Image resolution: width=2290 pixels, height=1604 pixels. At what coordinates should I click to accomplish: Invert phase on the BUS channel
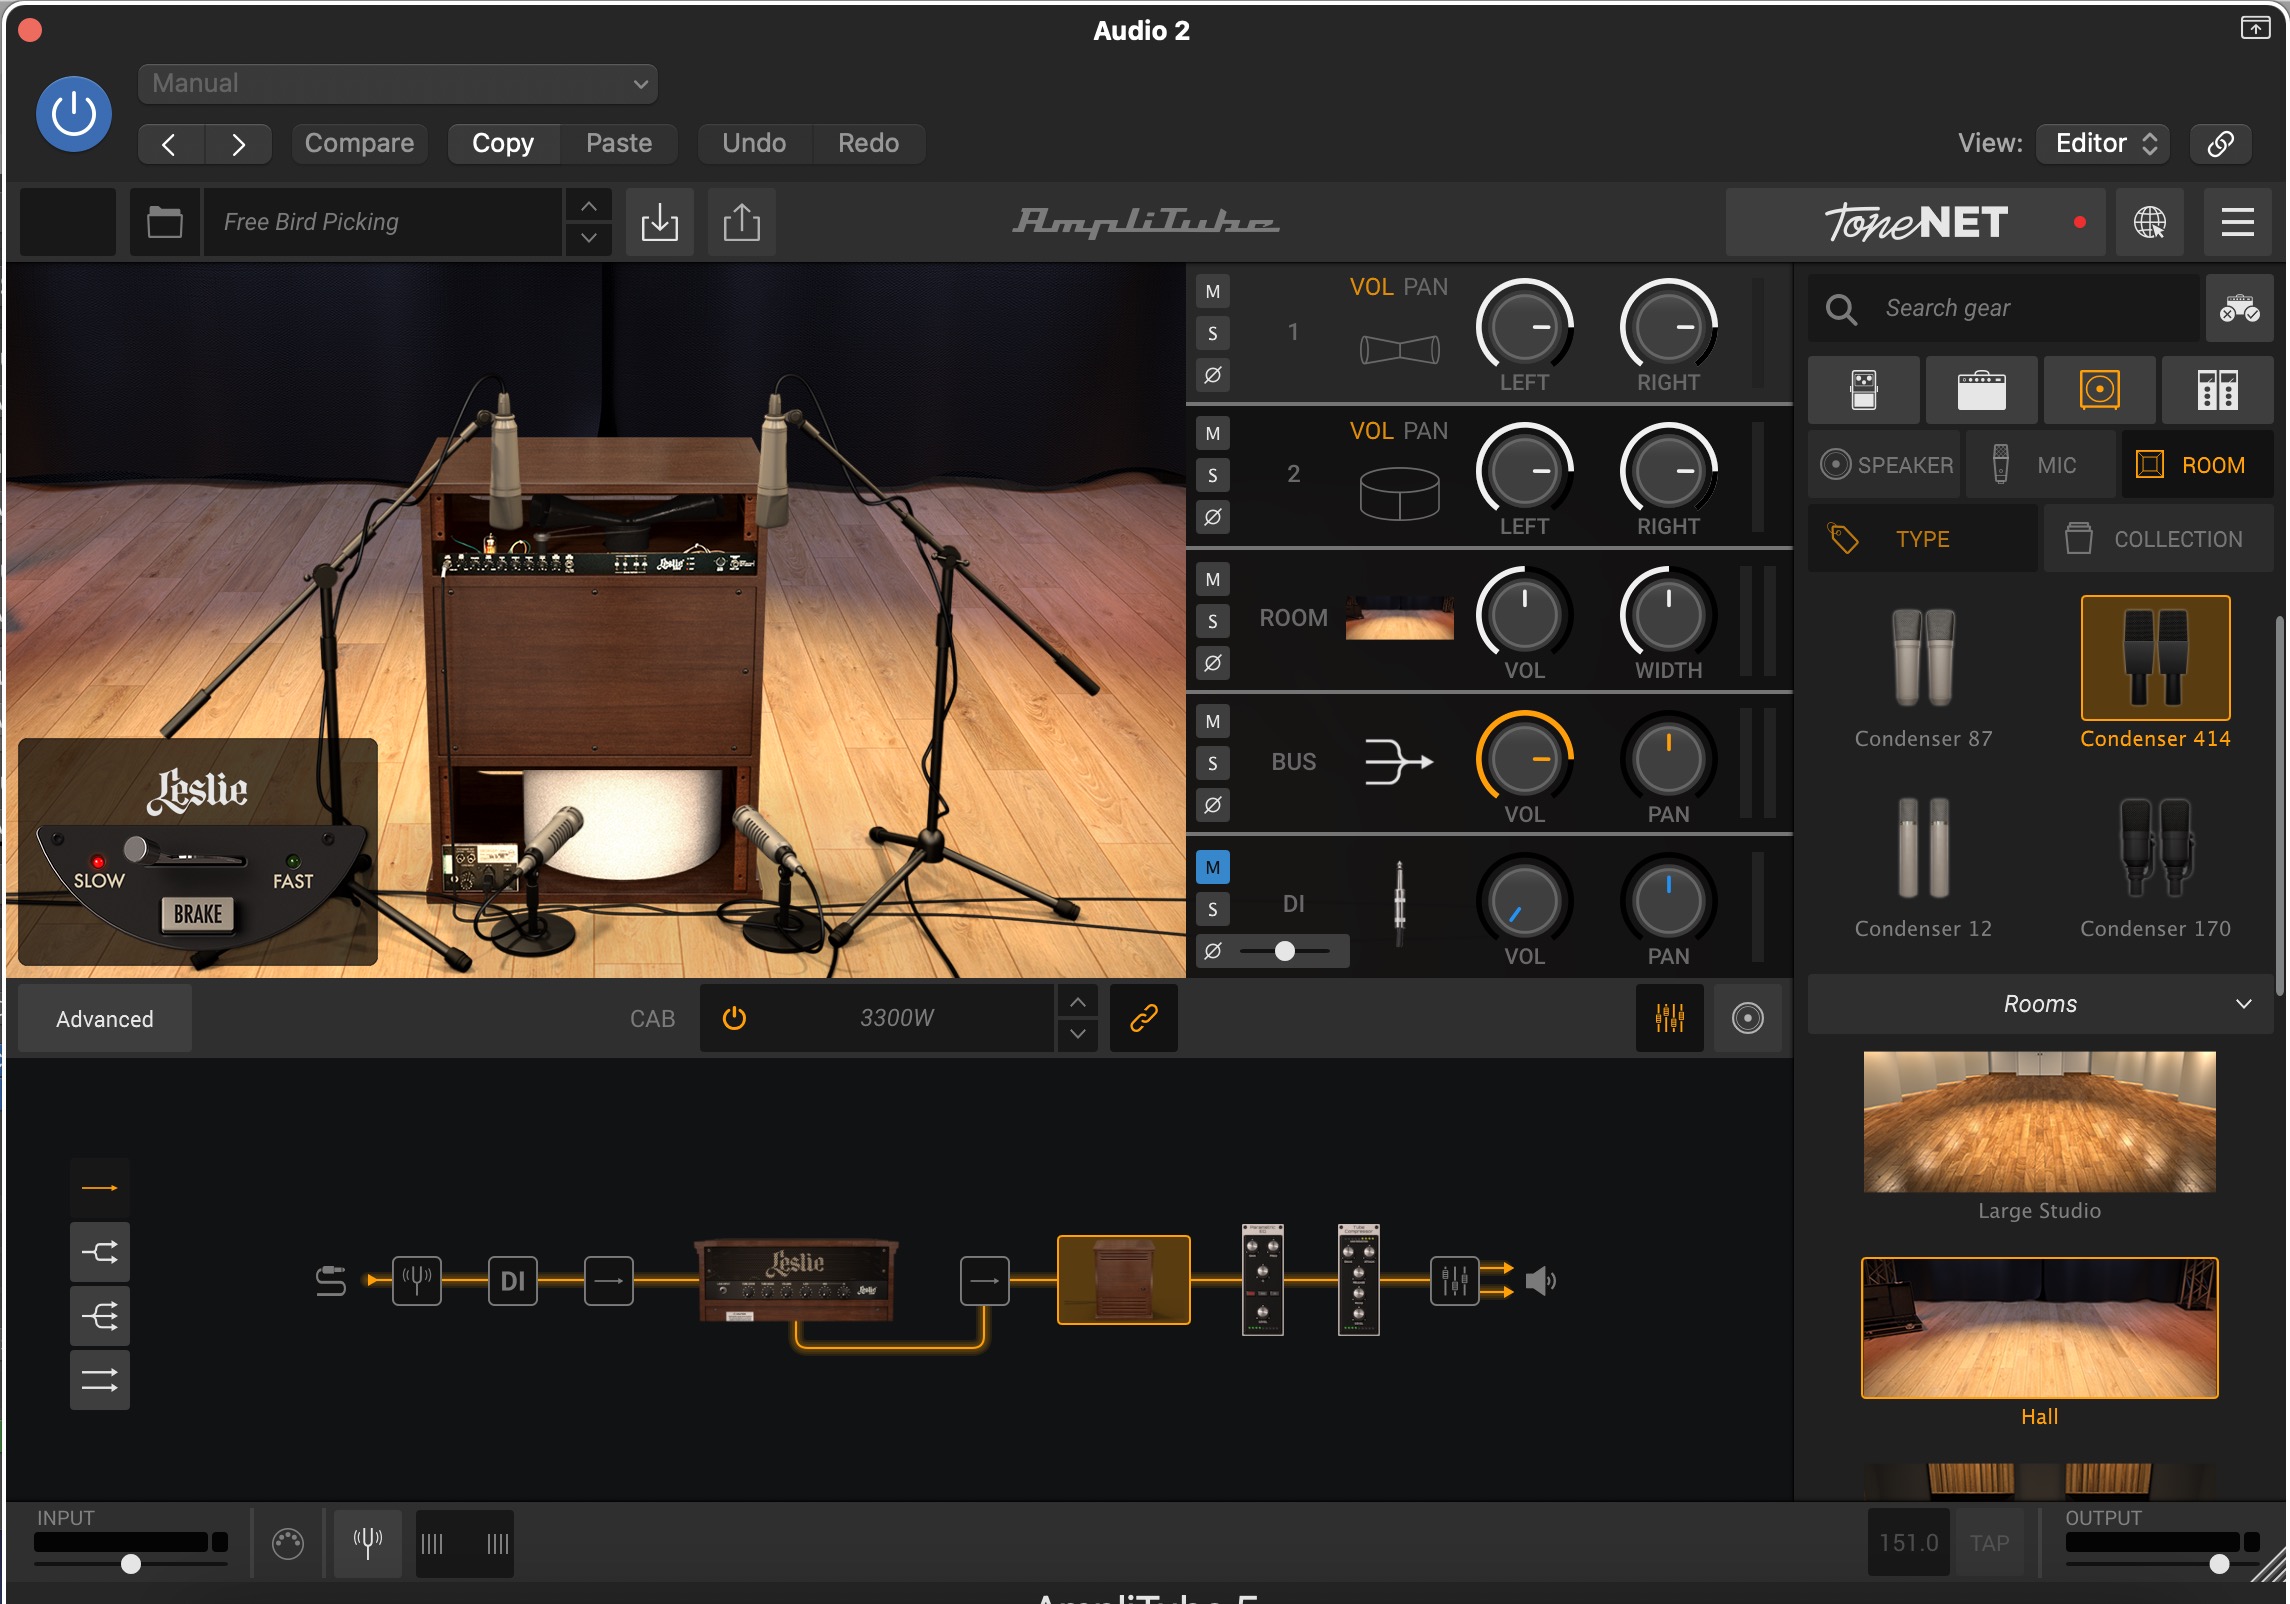(x=1213, y=805)
